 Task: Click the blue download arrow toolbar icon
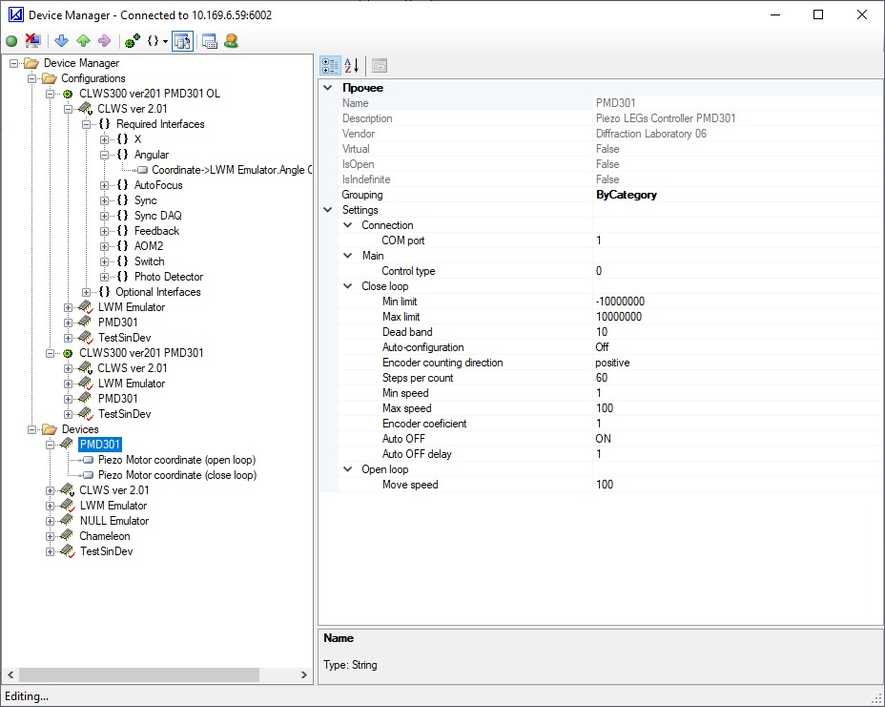[x=60, y=41]
